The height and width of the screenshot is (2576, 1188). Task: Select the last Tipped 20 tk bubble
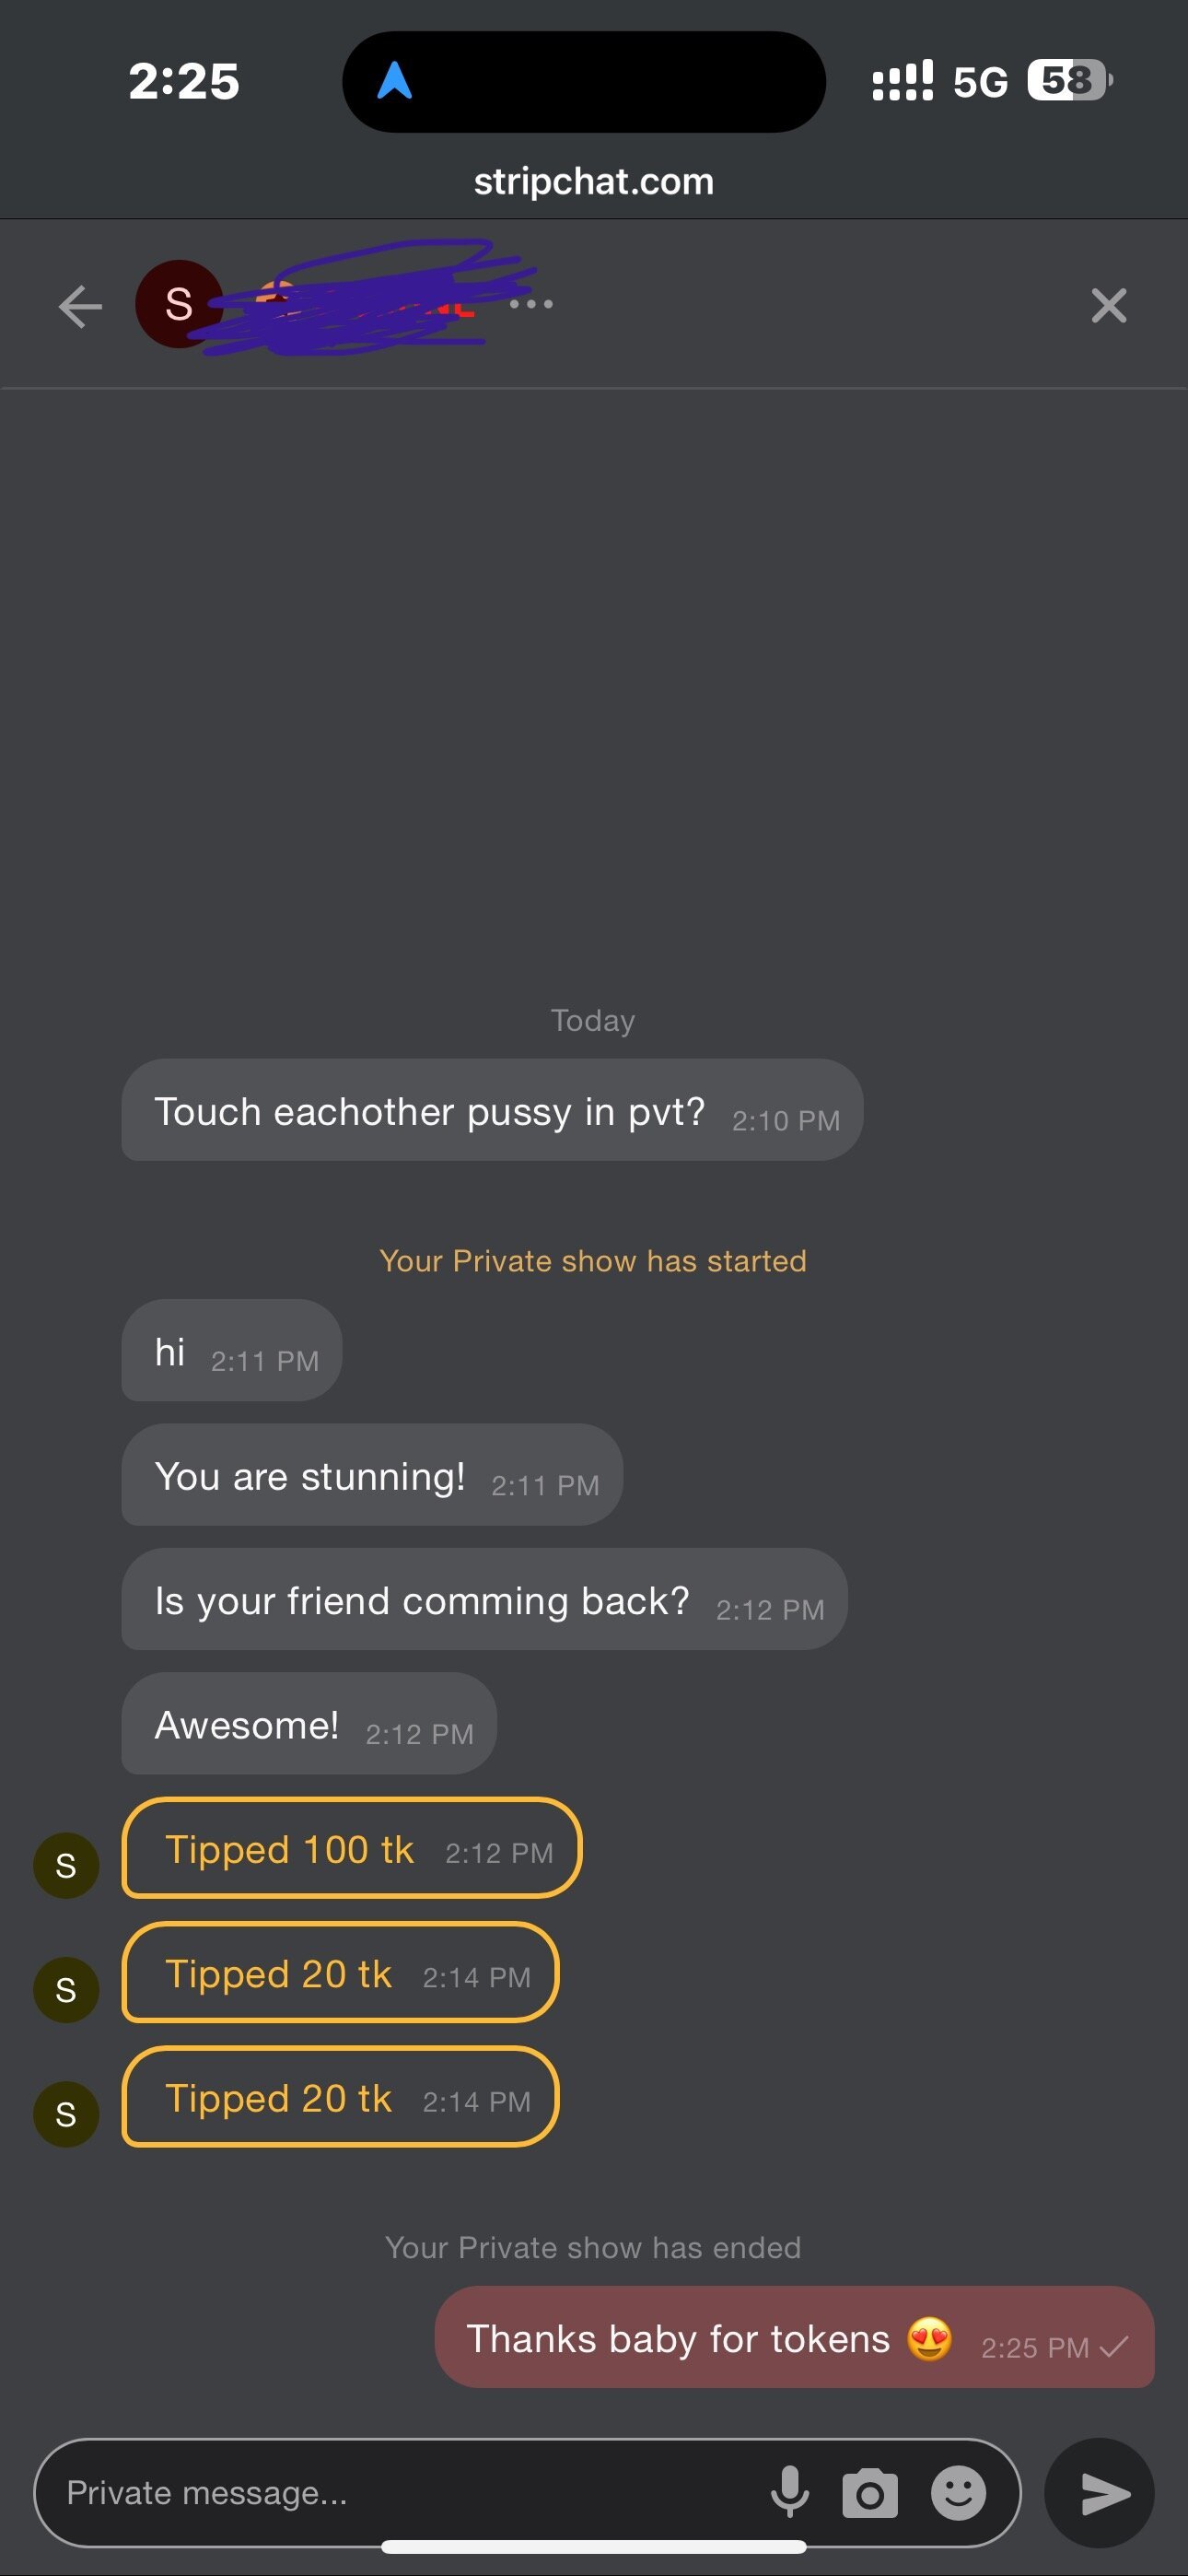point(340,2097)
